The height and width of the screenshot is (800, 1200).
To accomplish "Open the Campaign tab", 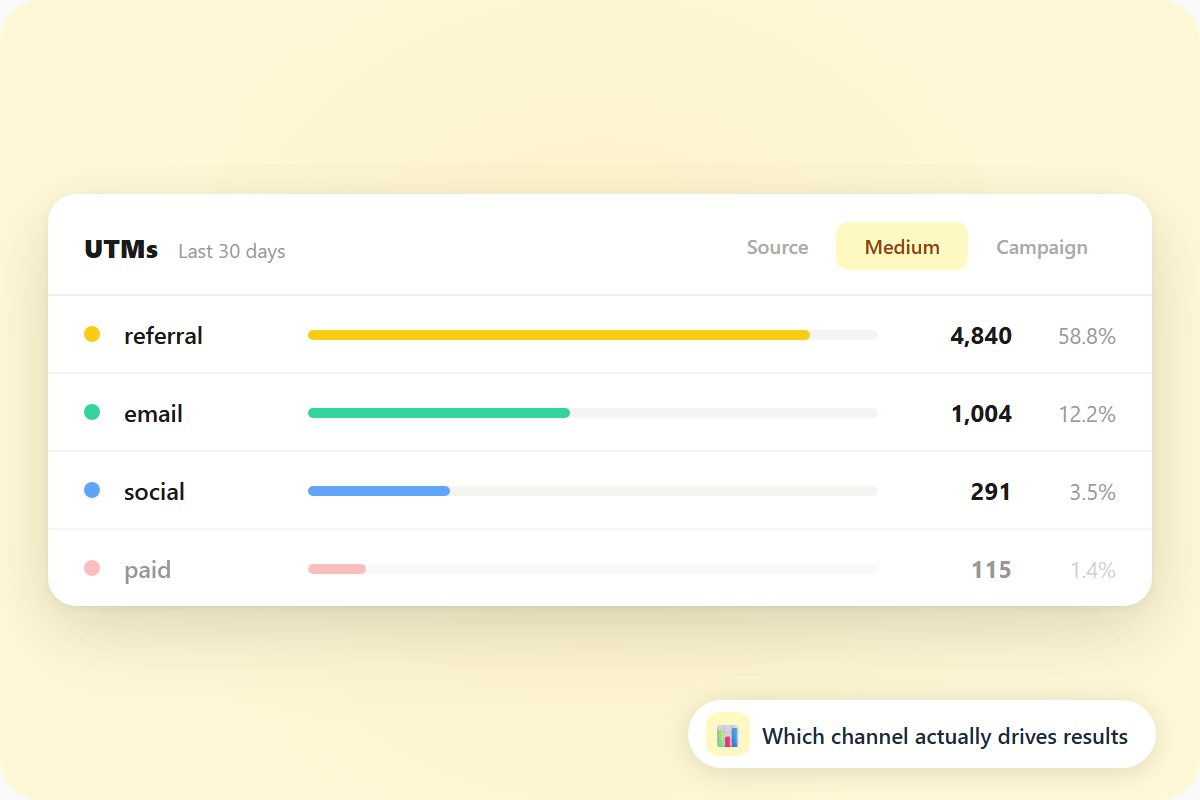I will pyautogui.click(x=1042, y=247).
